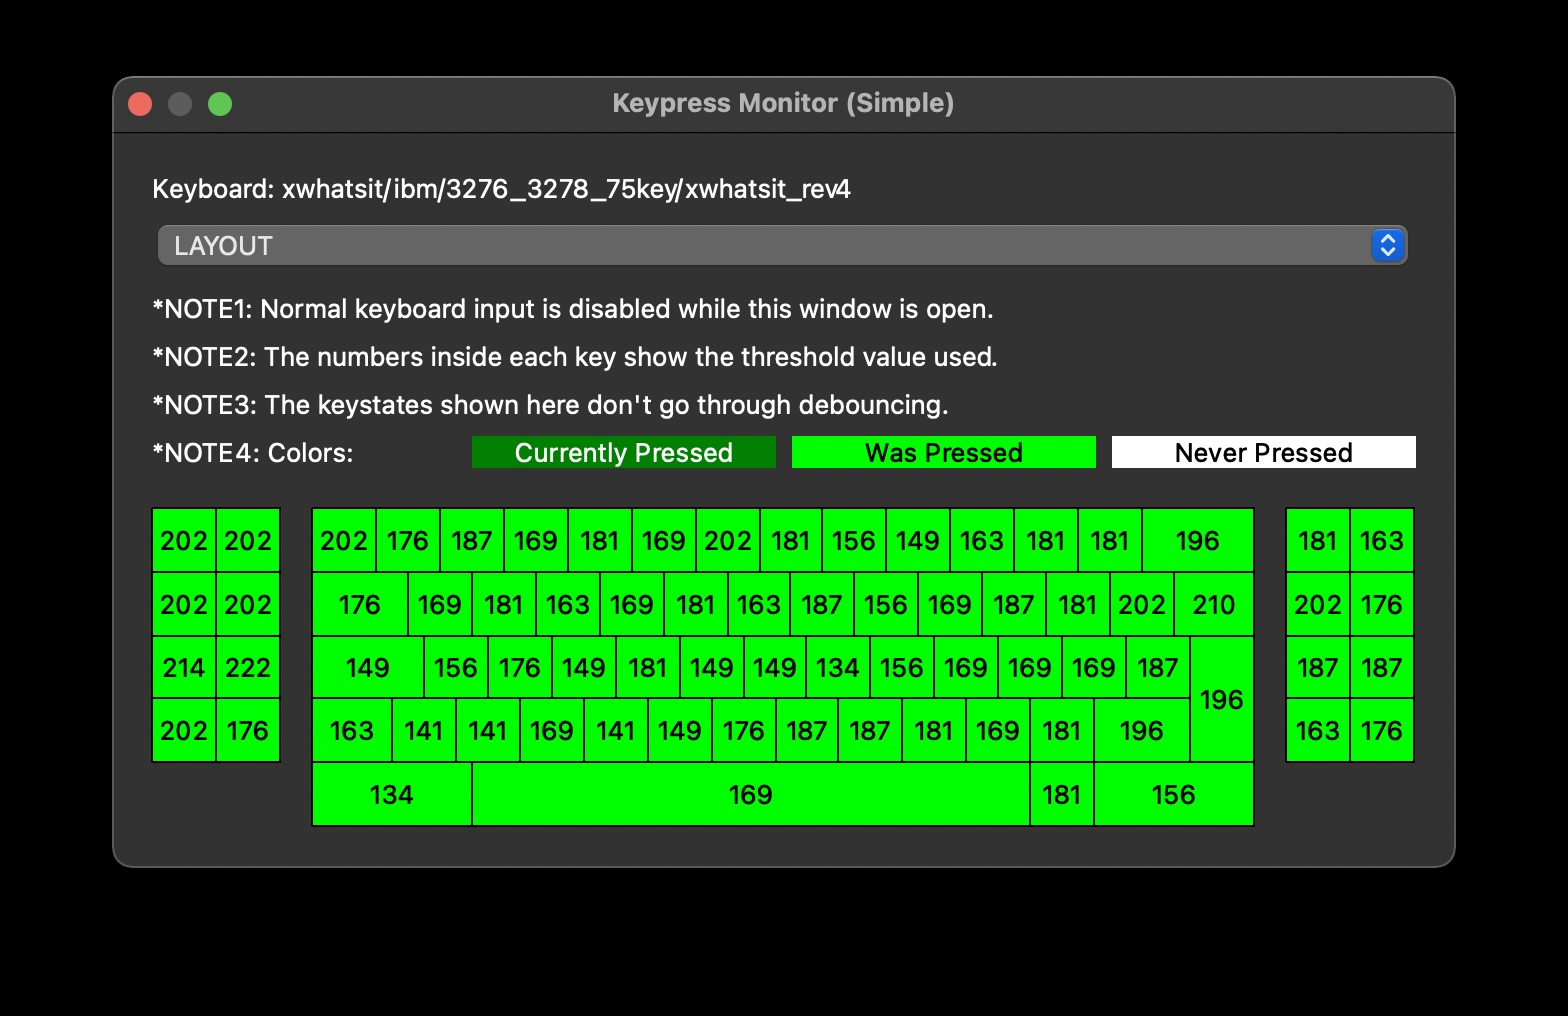Select the wide 134 key in bottom row
The height and width of the screenshot is (1016, 1568).
391,795
